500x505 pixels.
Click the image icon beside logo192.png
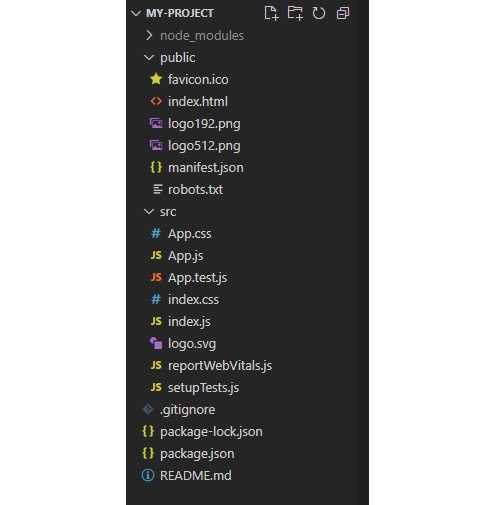[156, 123]
